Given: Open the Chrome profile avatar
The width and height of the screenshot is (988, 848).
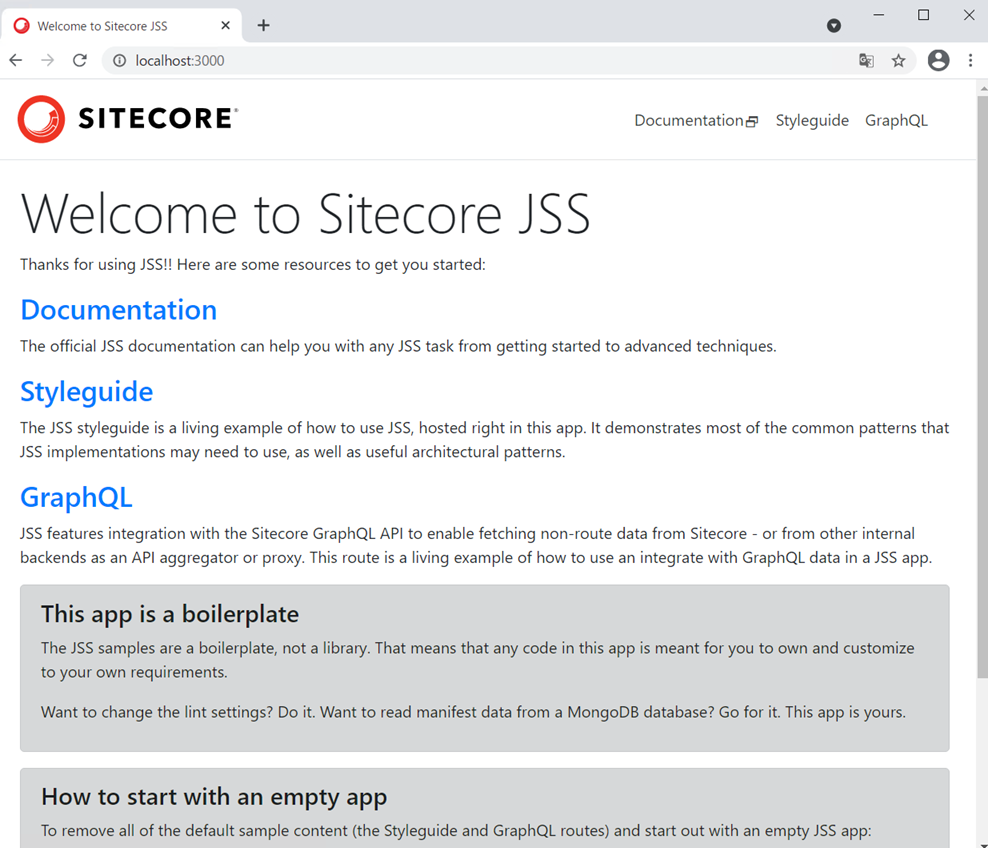Looking at the screenshot, I should coord(938,60).
